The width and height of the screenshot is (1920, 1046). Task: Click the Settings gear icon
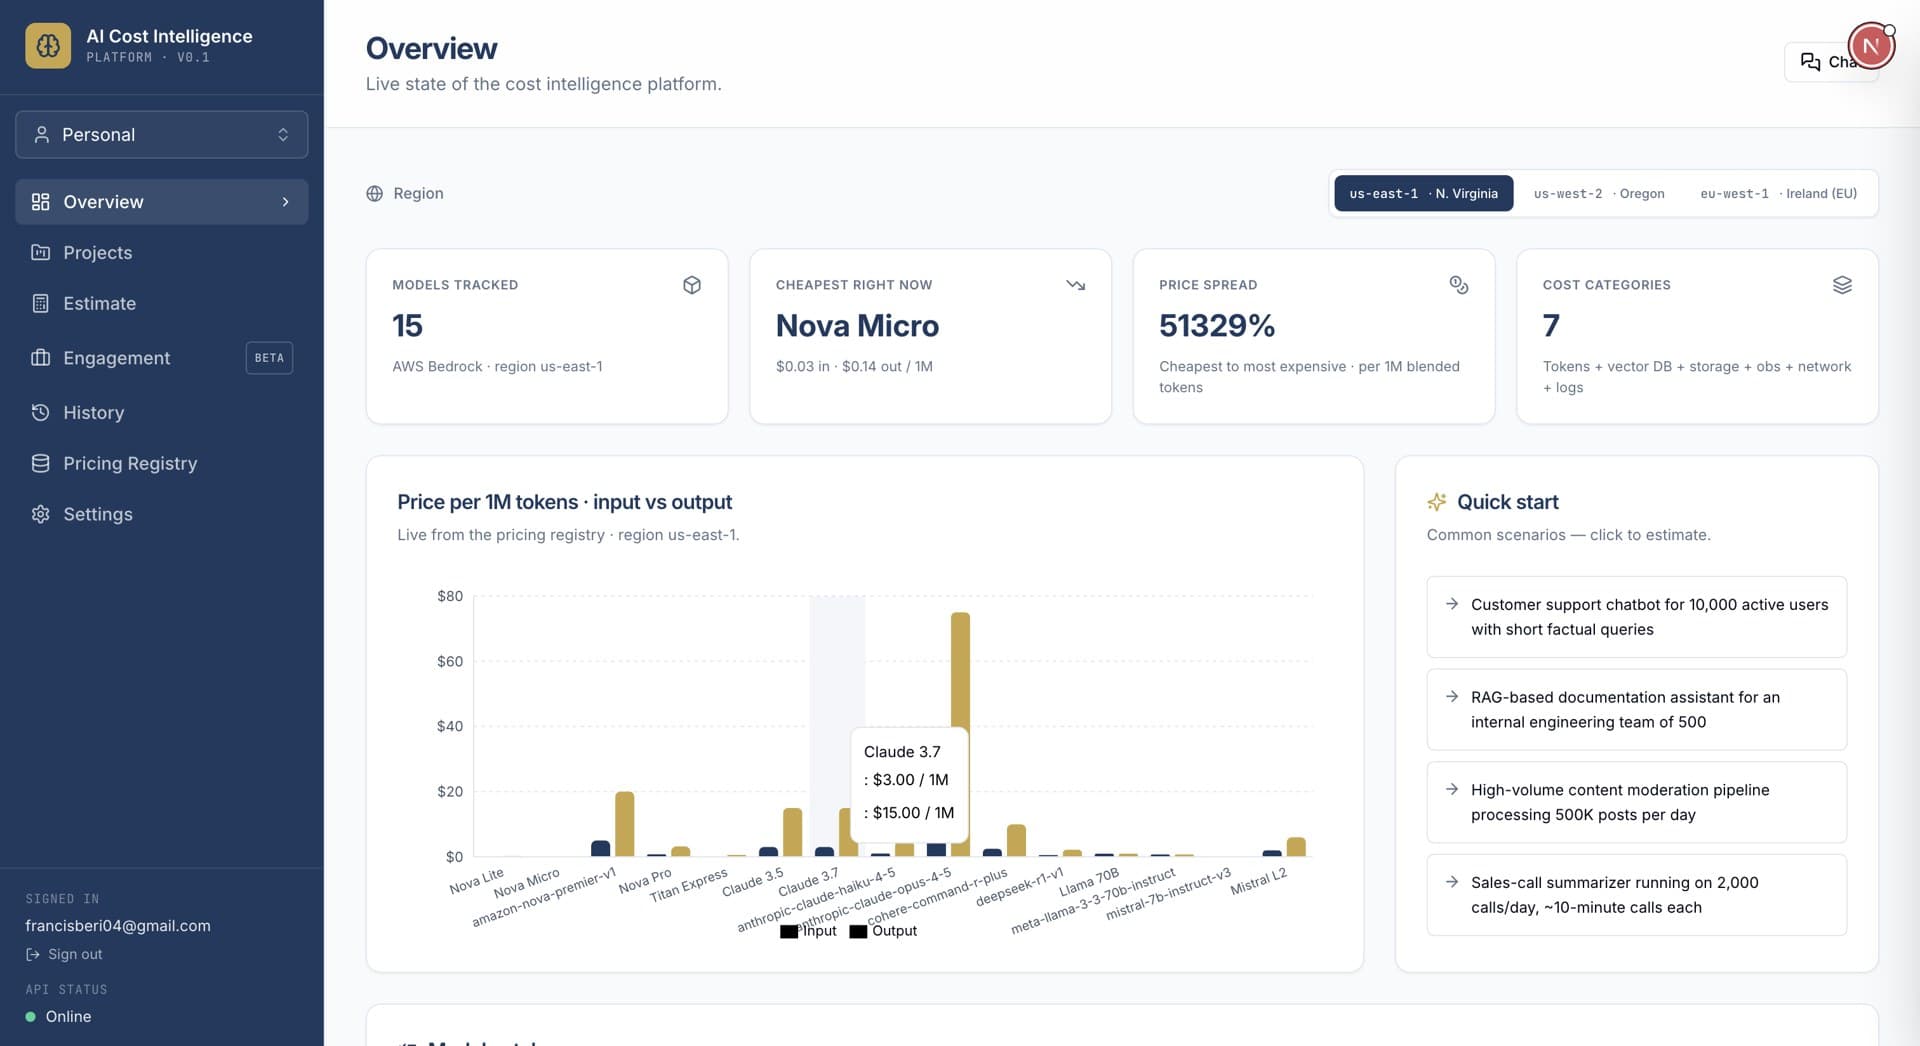40,515
